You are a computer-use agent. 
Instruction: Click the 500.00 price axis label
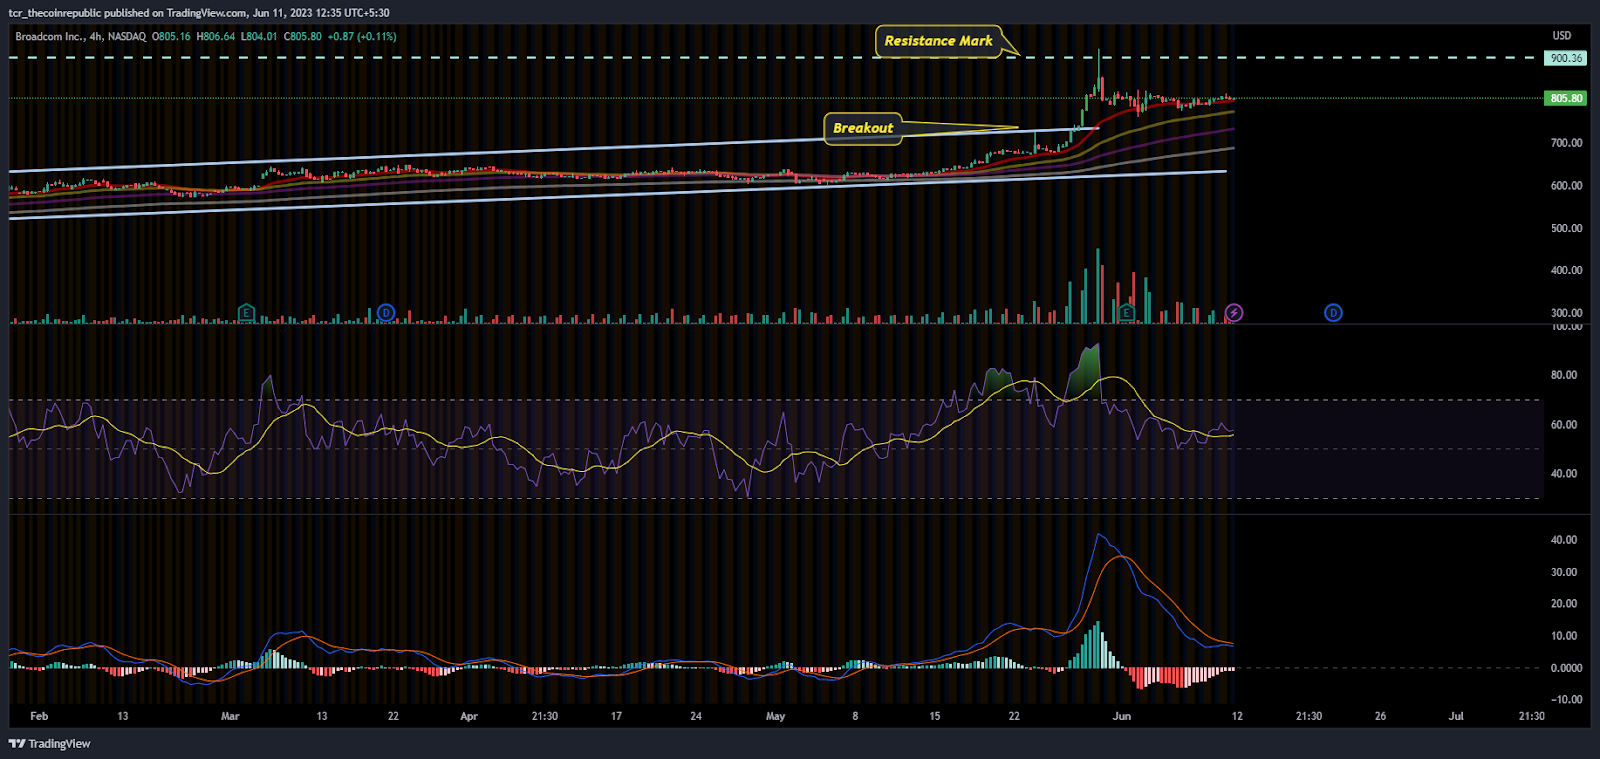(1566, 228)
